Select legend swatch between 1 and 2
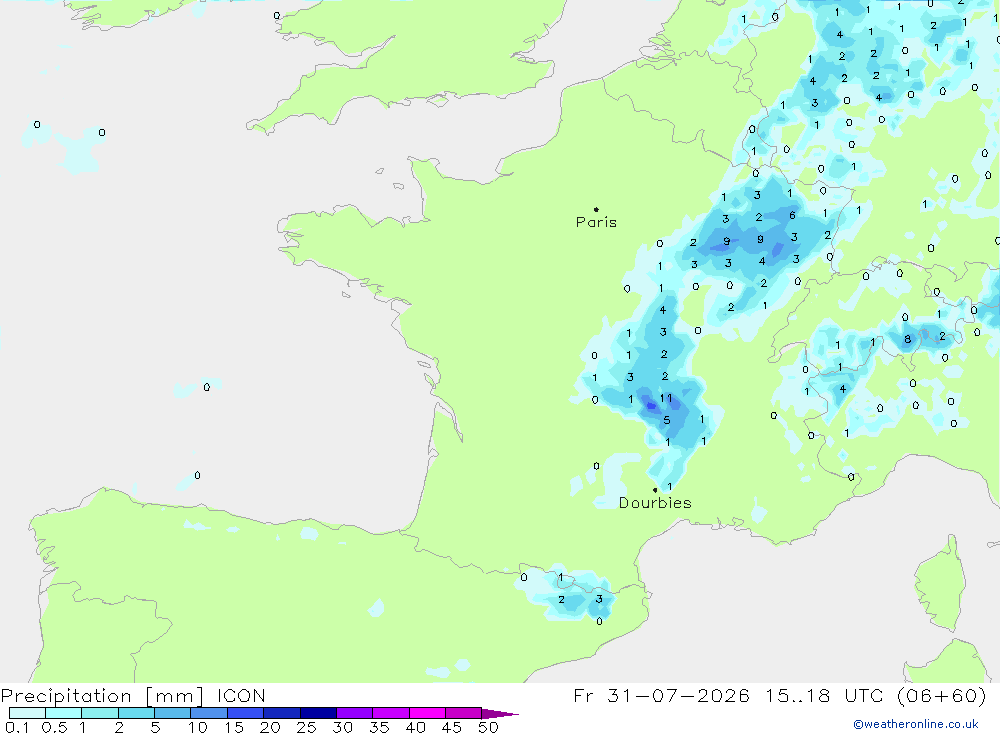This screenshot has width=1000, height=733. 100,713
